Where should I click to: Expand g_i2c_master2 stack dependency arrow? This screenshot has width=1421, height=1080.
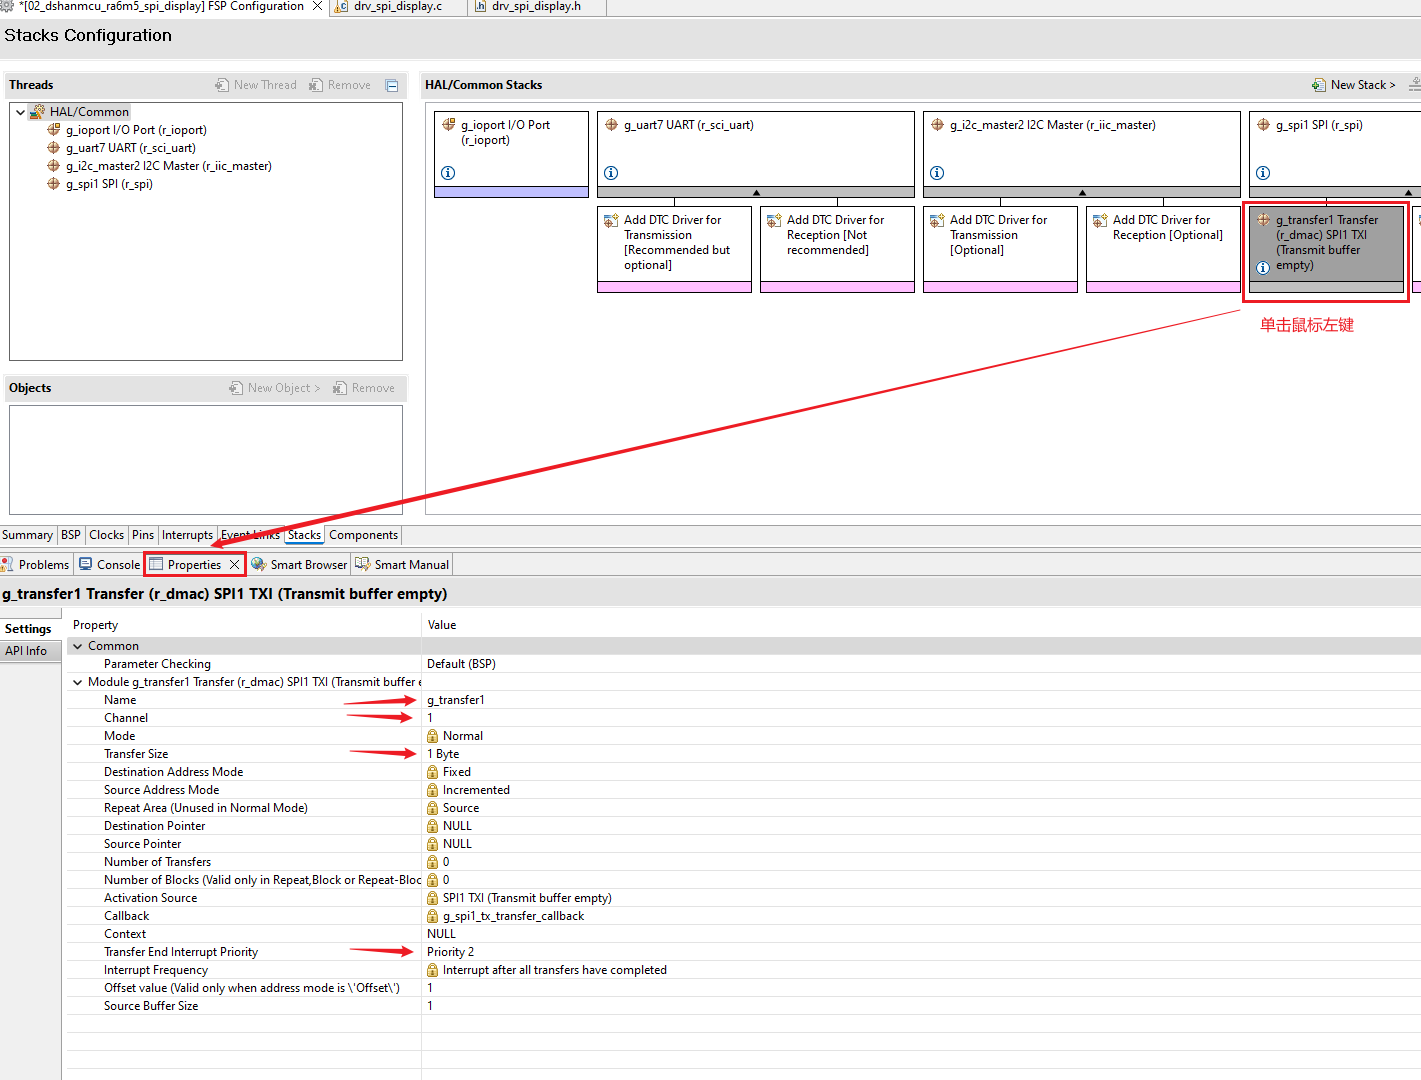(x=1082, y=192)
